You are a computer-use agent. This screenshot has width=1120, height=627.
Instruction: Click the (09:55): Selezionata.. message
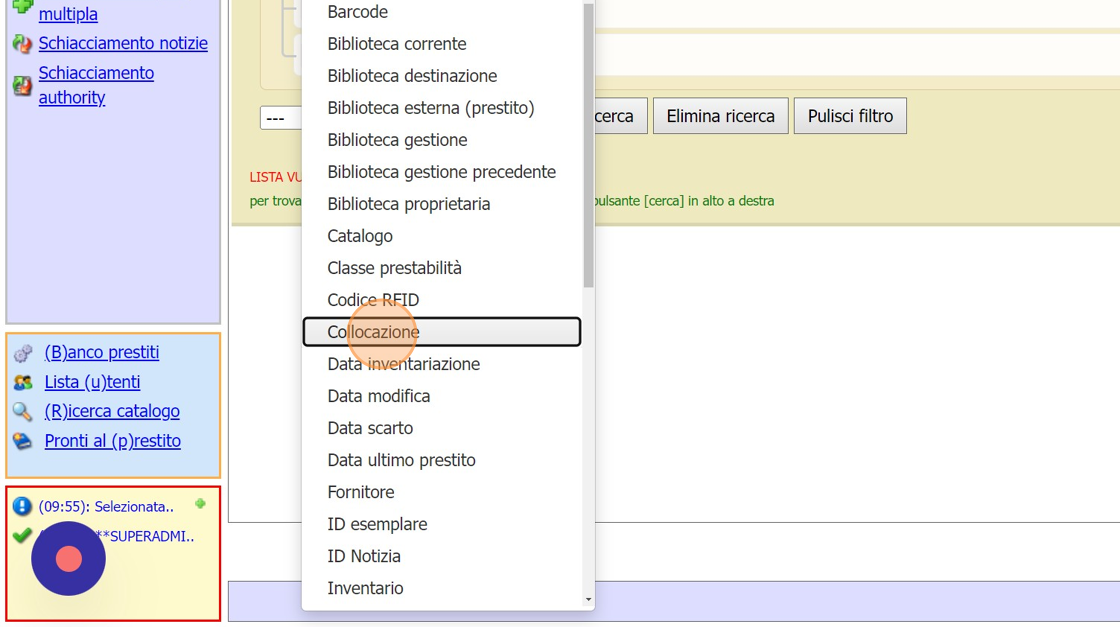click(106, 506)
